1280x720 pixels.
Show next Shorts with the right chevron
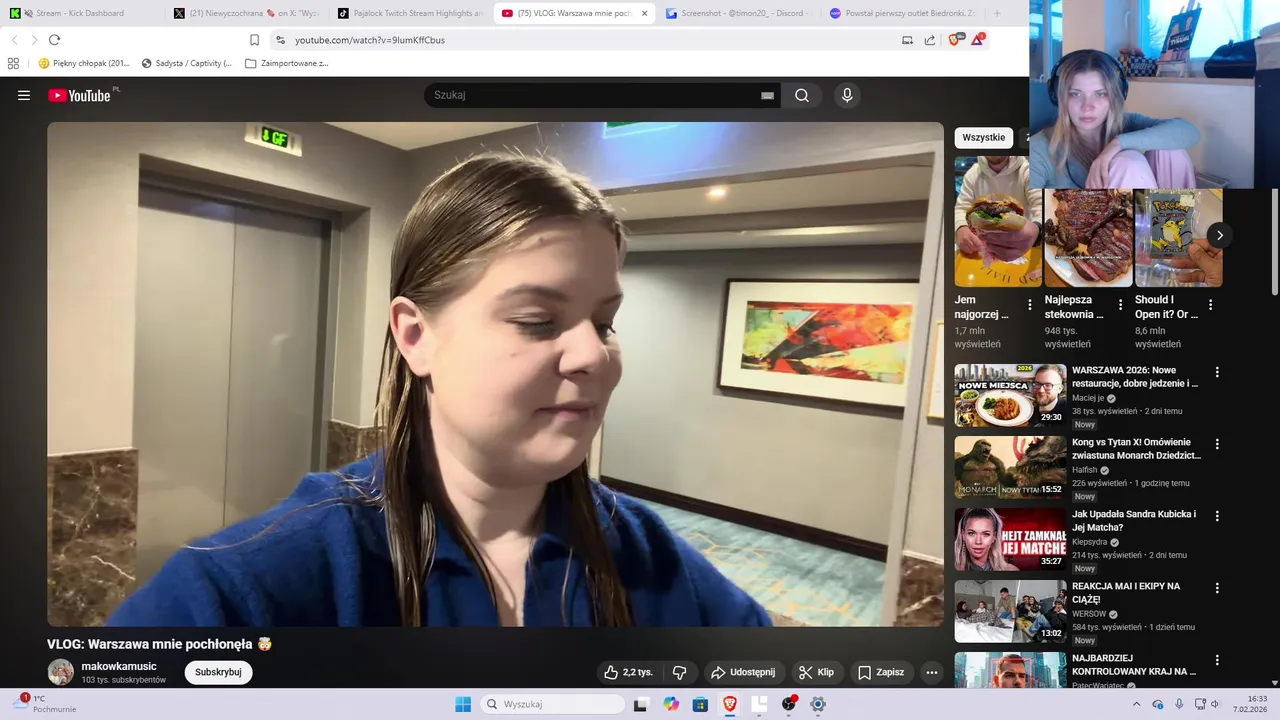[x=1219, y=235]
